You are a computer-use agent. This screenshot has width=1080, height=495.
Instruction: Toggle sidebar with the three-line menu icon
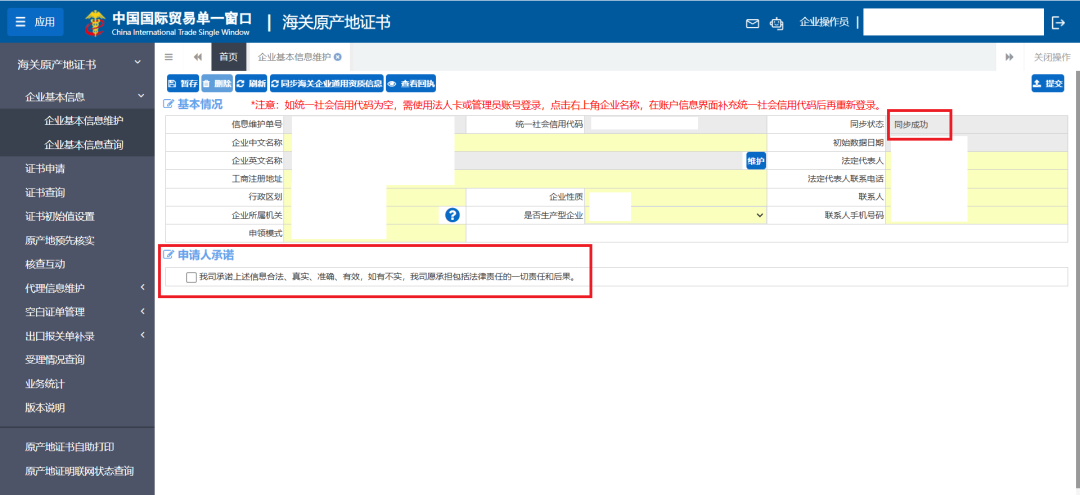(169, 57)
